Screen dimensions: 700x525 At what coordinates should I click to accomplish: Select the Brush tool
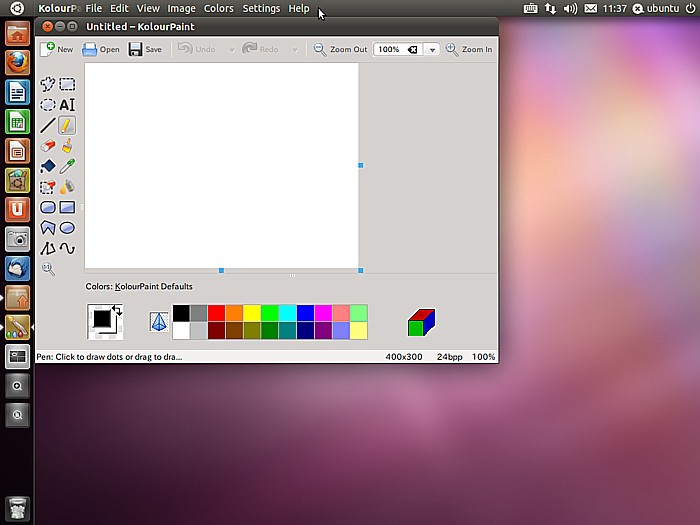pyautogui.click(x=67, y=146)
